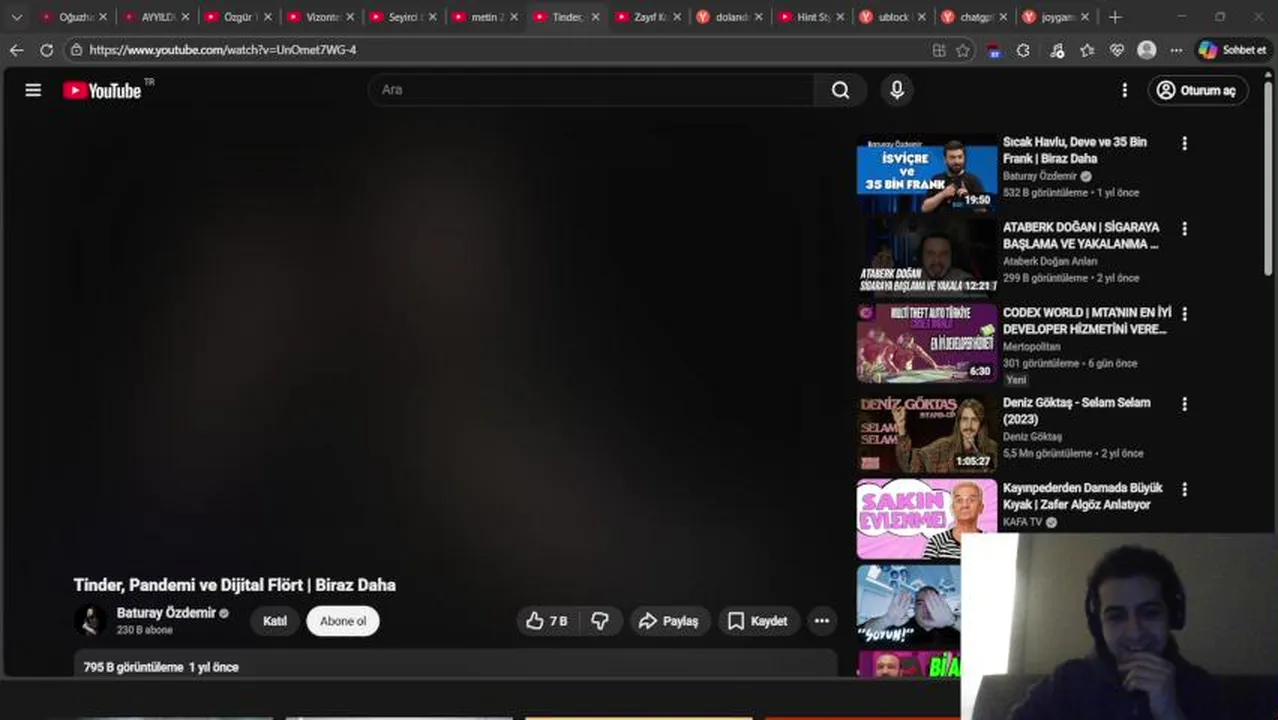The image size is (1278, 720).
Task: Open Sıcak Havlu, Deve video thumbnail
Action: pos(927,171)
